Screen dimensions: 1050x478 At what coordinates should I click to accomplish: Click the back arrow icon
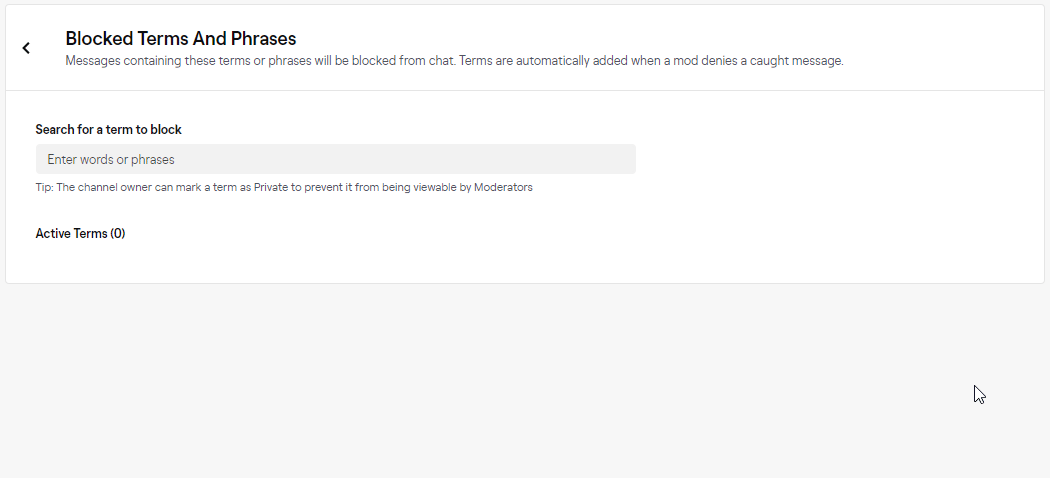coord(26,48)
